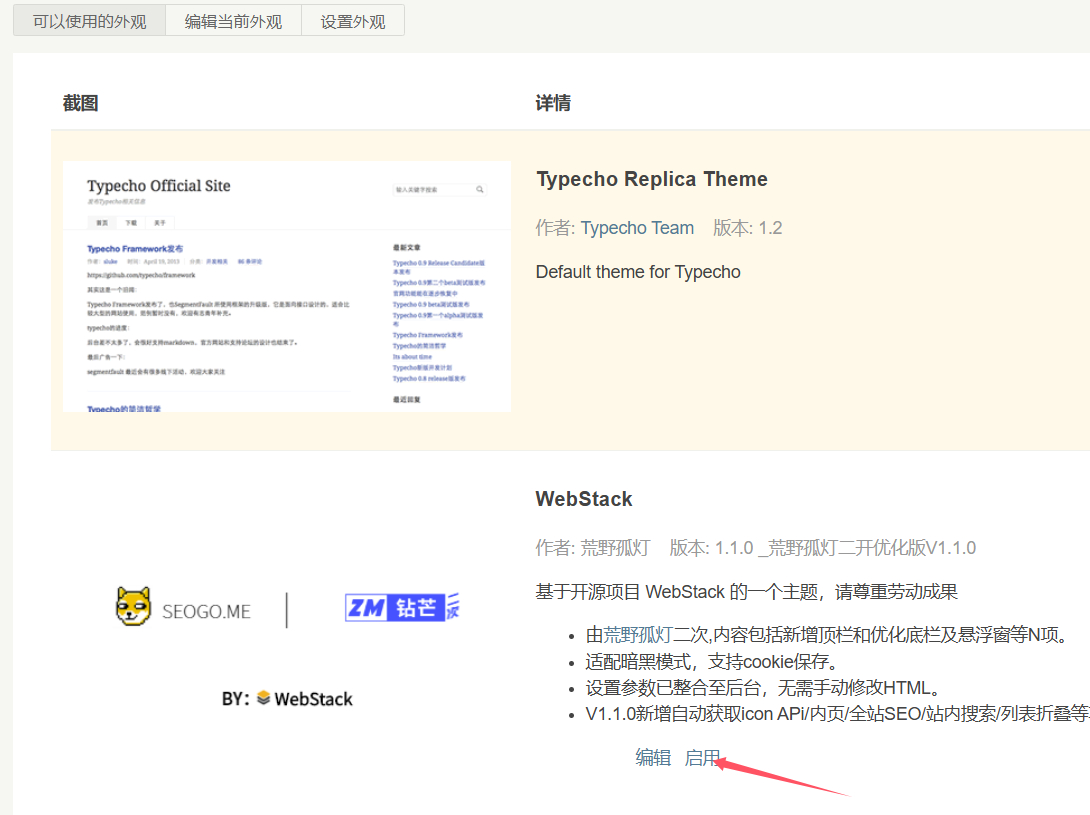The image size is (1090, 815).
Task: Click 启用 to activate WebStack theme
Action: pyautogui.click(x=702, y=757)
